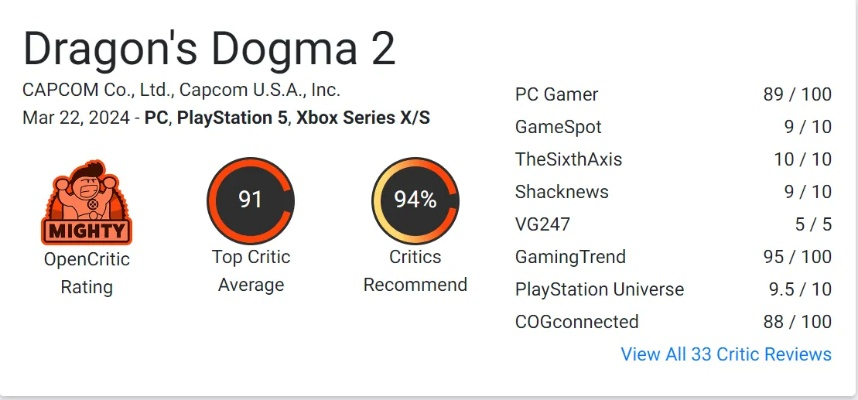Select the PlayStation 5 platform link
858x400 pixels.
coord(232,117)
